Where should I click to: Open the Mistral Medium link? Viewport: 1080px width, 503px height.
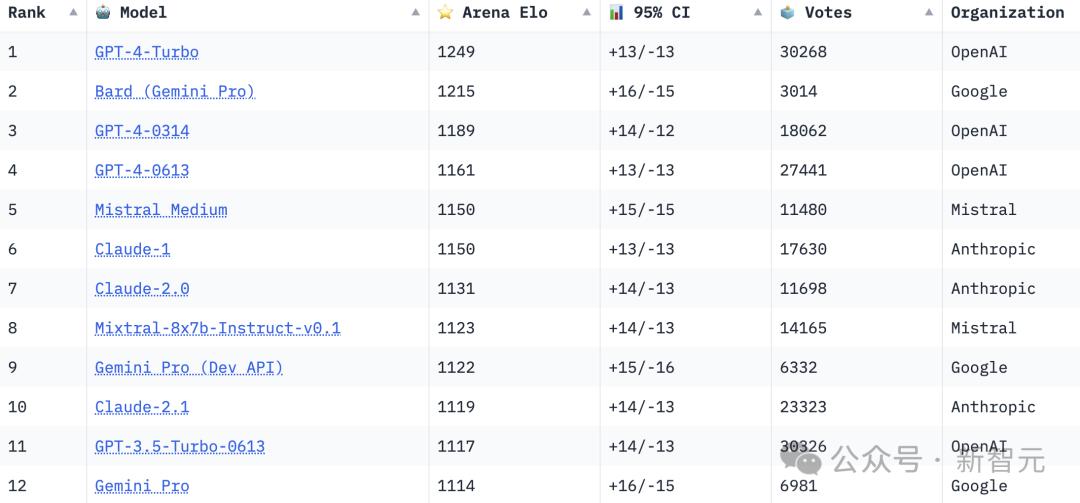pos(160,210)
